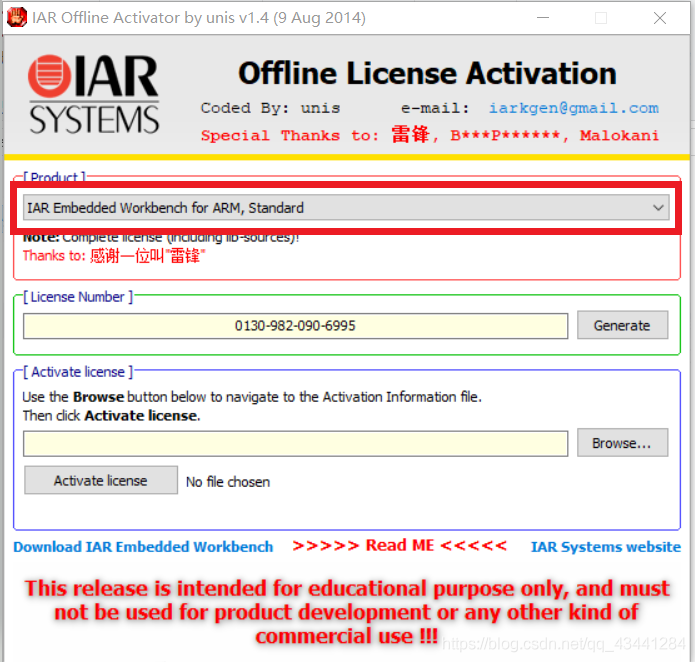Click the 'Offline License Activation' heading

tap(427, 73)
